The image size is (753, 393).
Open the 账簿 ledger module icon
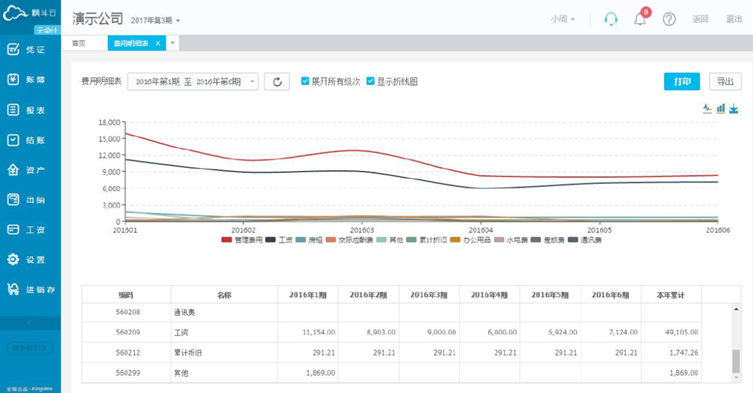pos(13,79)
